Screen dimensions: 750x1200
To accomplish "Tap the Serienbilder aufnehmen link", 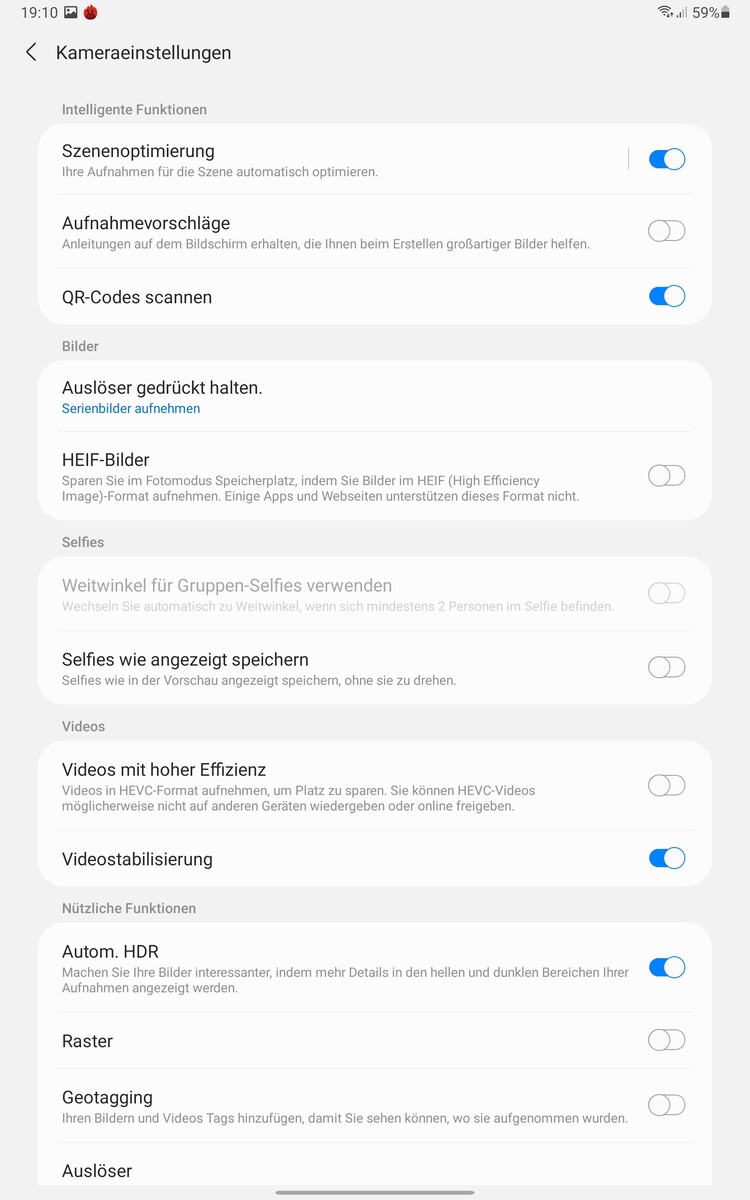I will coord(131,409).
